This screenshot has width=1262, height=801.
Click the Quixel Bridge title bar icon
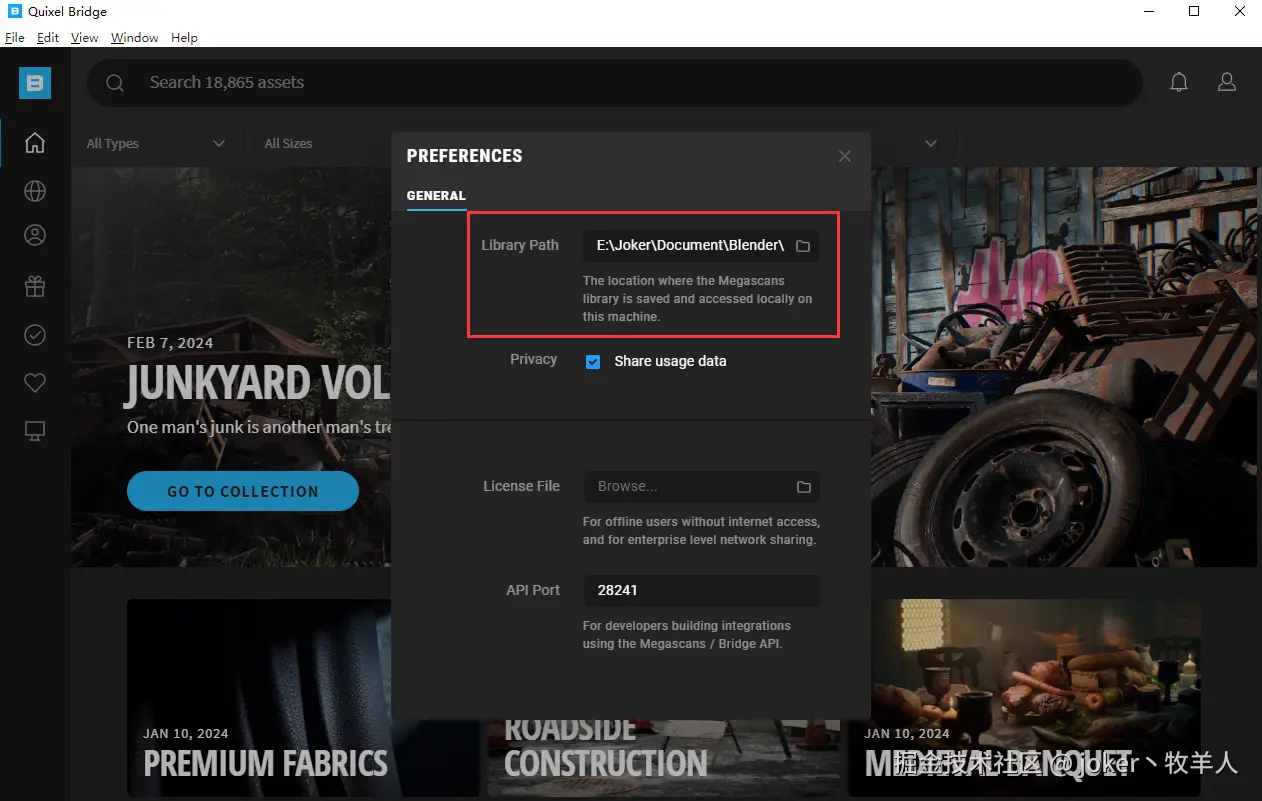coord(14,12)
